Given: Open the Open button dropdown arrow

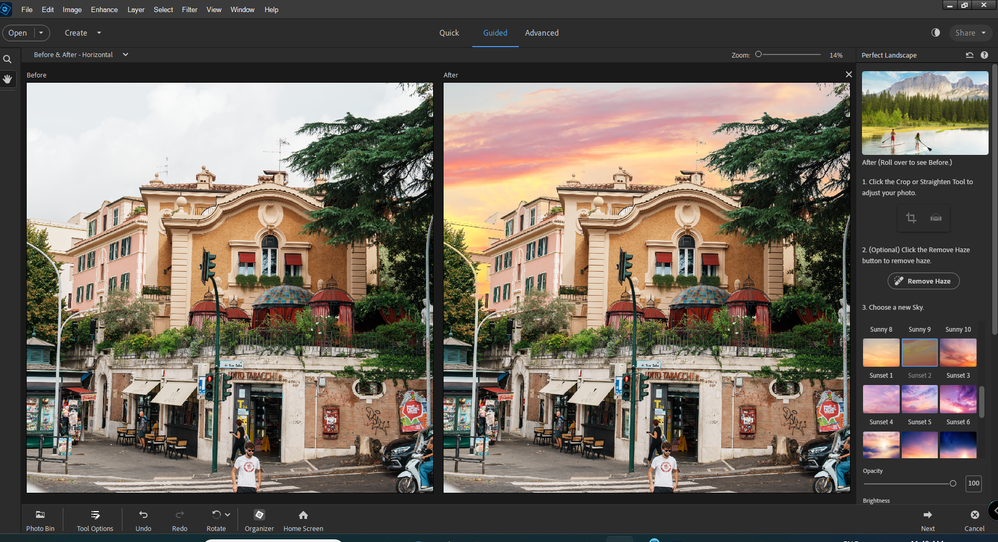Looking at the screenshot, I should click(41, 32).
